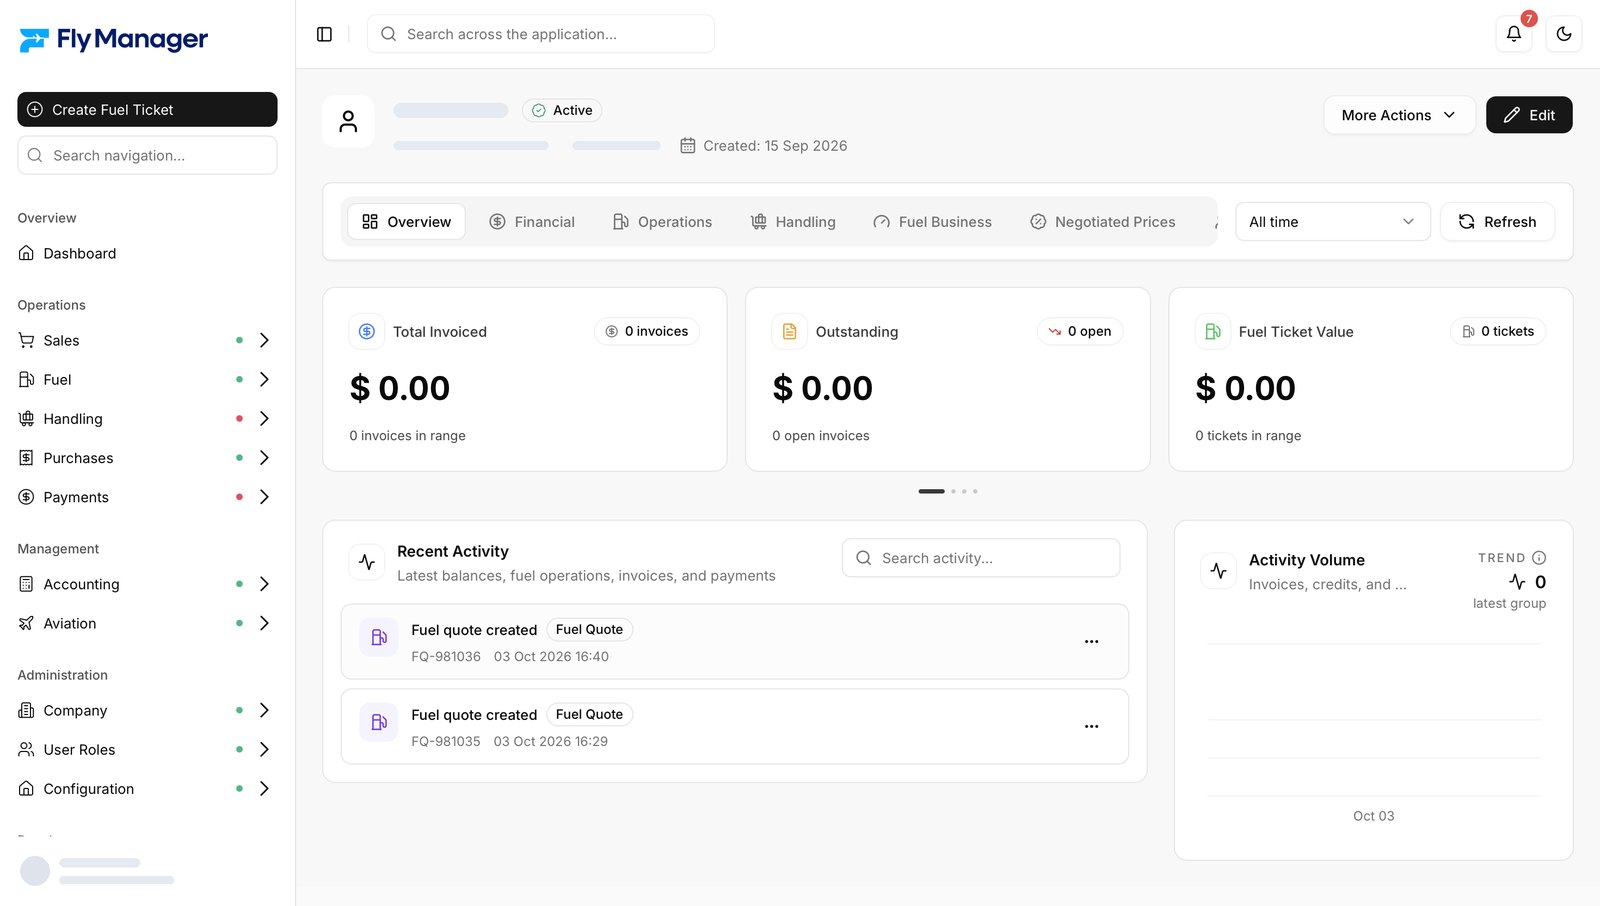Click the Edit button
Image resolution: width=1600 pixels, height=906 pixels.
coord(1529,115)
